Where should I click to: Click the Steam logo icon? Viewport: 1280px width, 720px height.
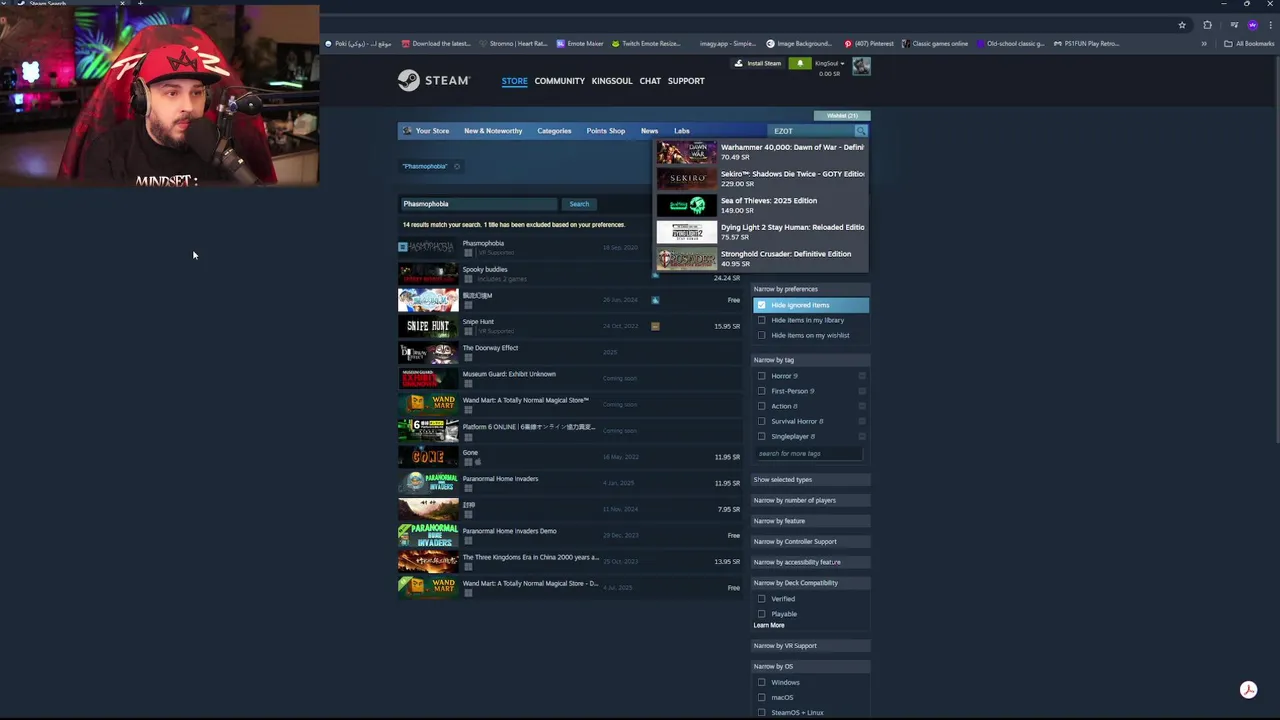408,81
